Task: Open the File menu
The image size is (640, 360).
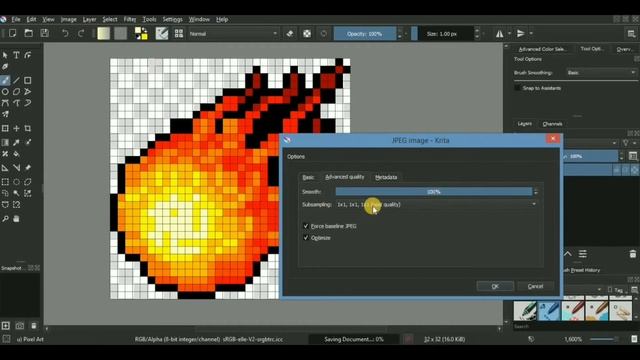Action: (x=16, y=19)
